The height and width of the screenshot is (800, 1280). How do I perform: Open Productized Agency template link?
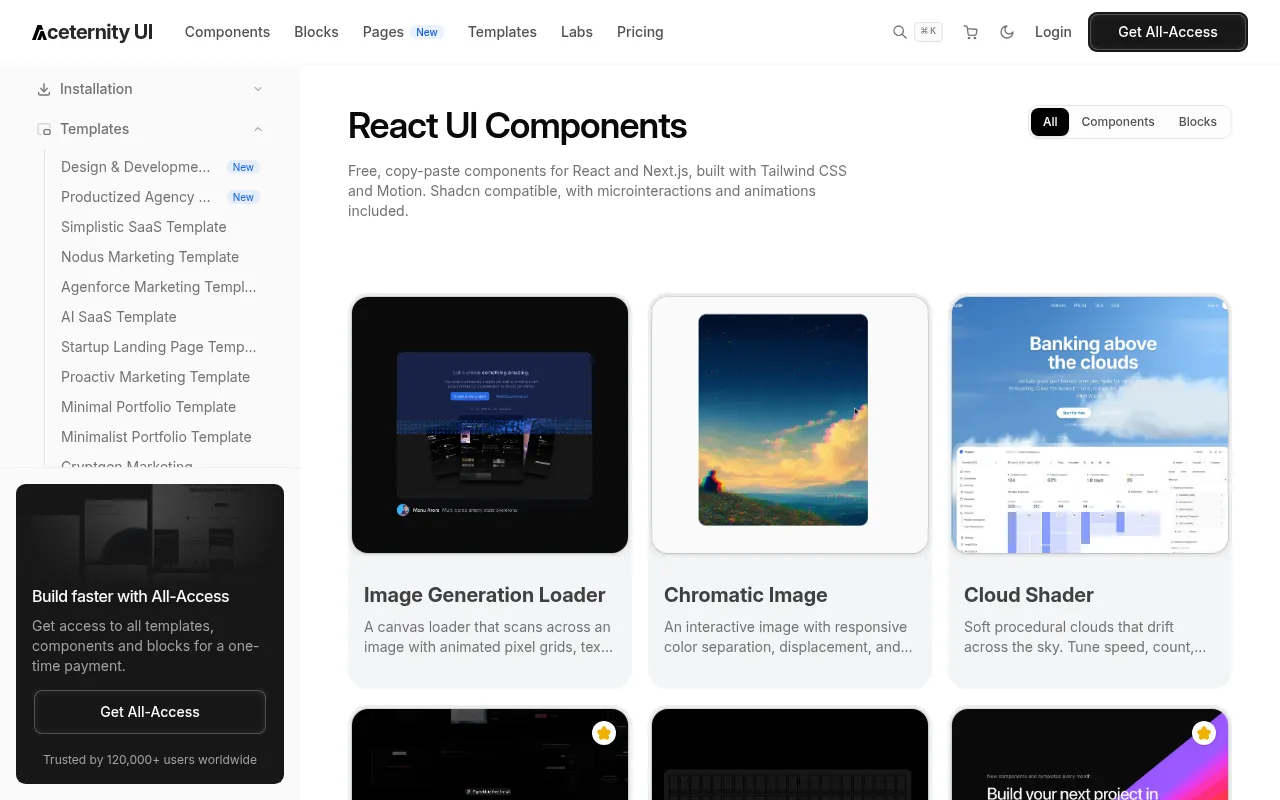coord(136,197)
